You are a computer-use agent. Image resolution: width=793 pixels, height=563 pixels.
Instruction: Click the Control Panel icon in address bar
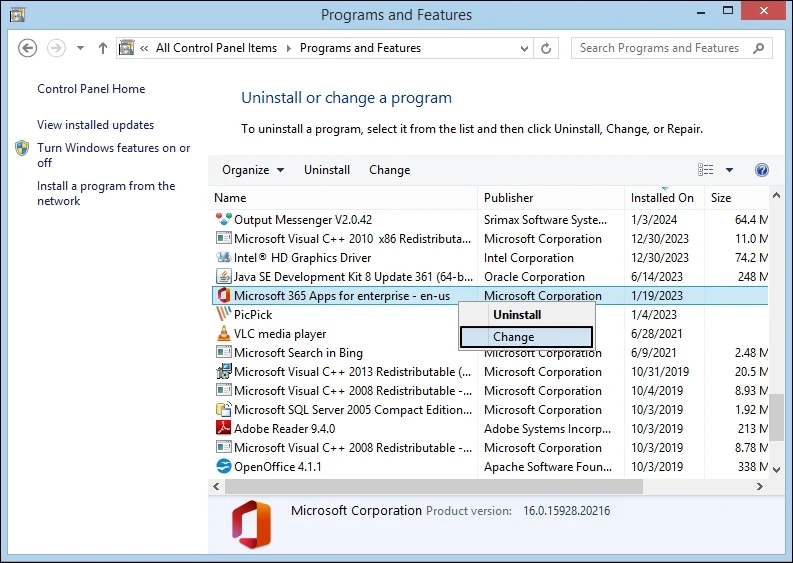[126, 48]
